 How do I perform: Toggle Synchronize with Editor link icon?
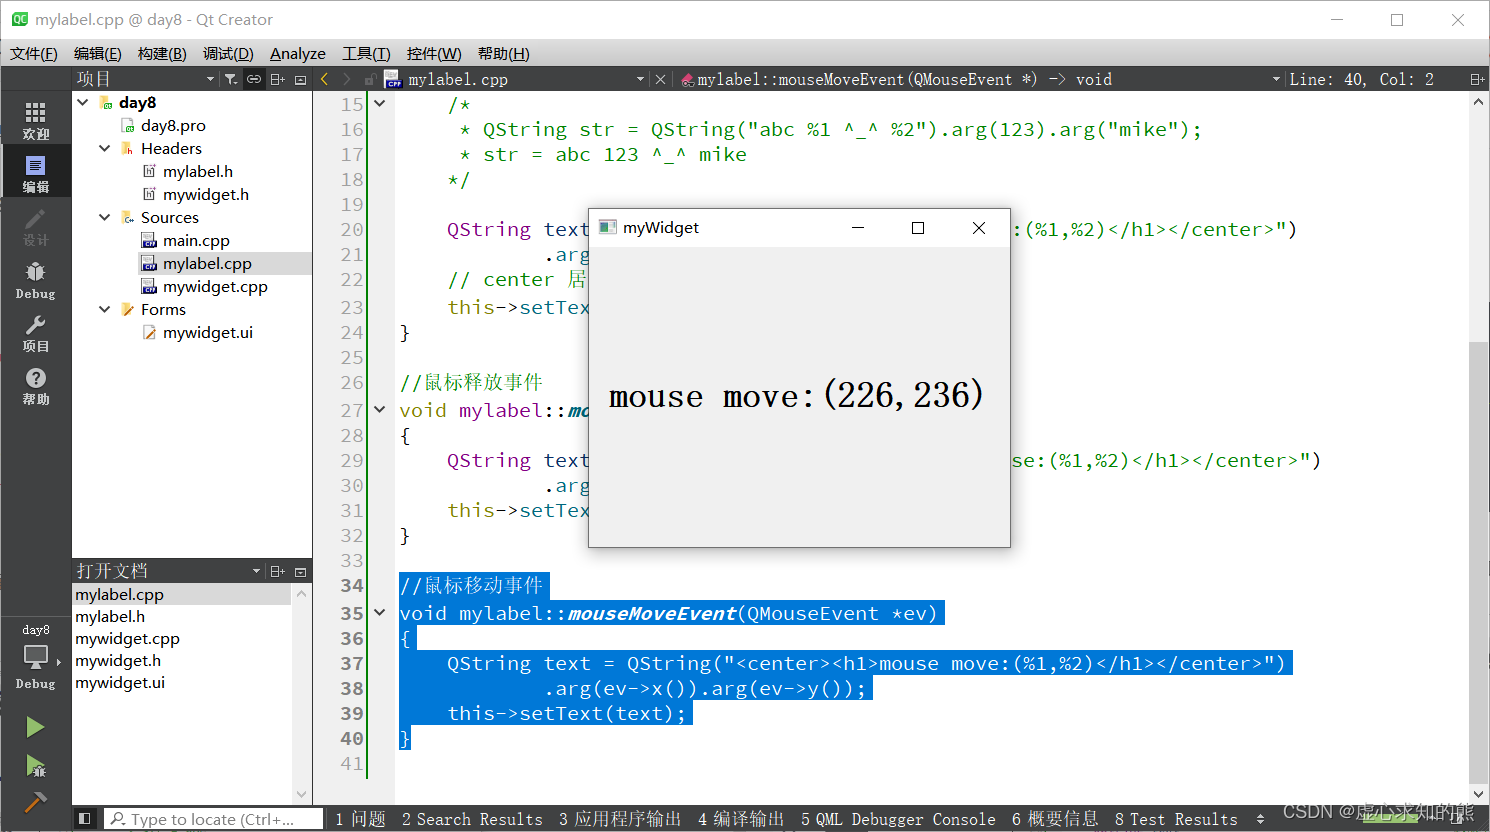tap(255, 78)
